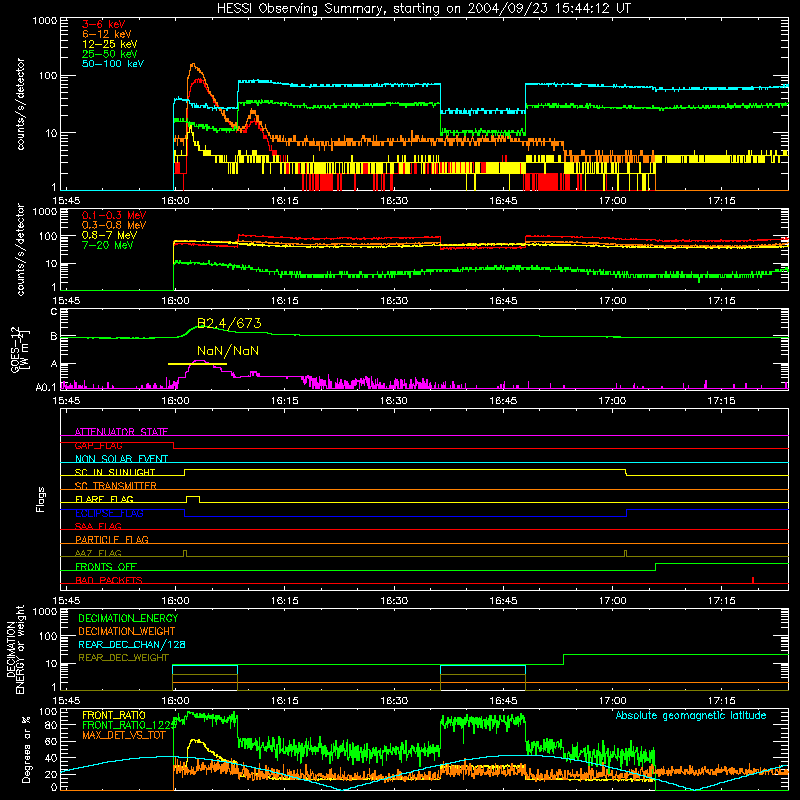Screen dimensions: 800x800
Task: Click the 16:15 tick label under the decimation panel
Action: (284, 701)
